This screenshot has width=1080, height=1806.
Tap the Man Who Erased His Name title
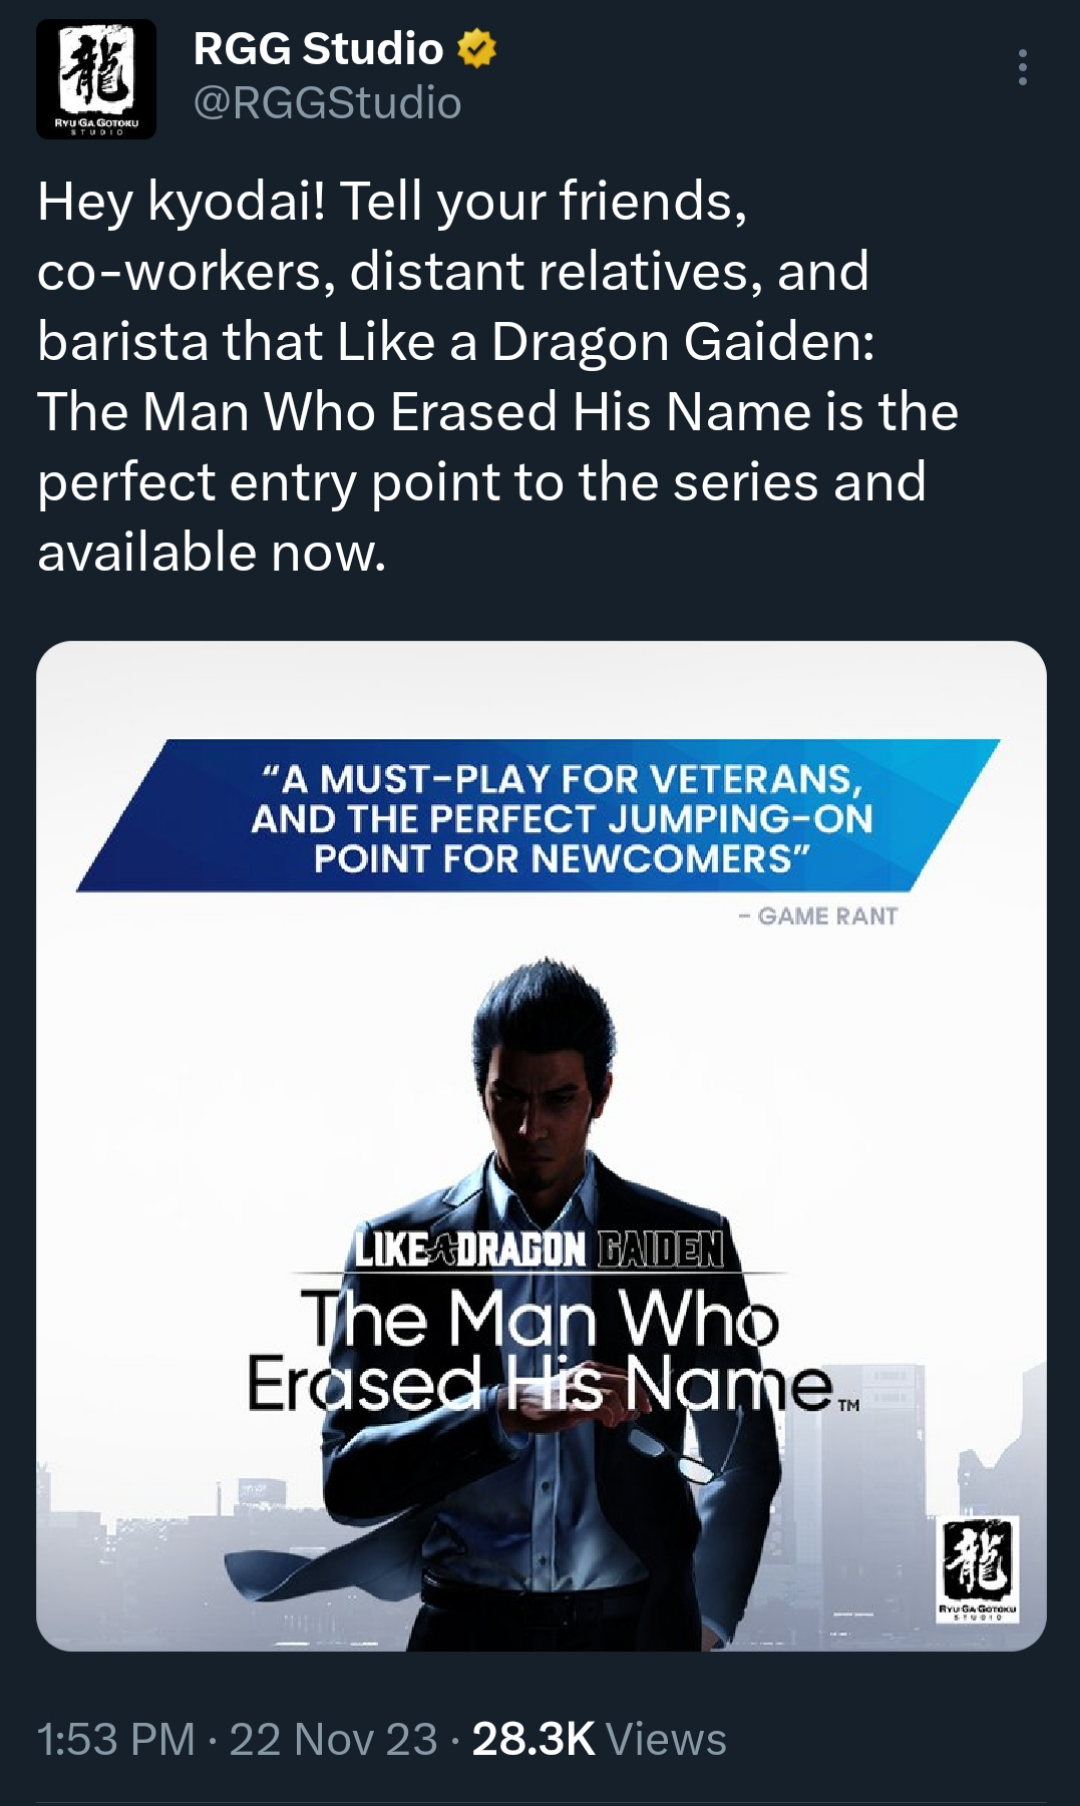tap(540, 1350)
